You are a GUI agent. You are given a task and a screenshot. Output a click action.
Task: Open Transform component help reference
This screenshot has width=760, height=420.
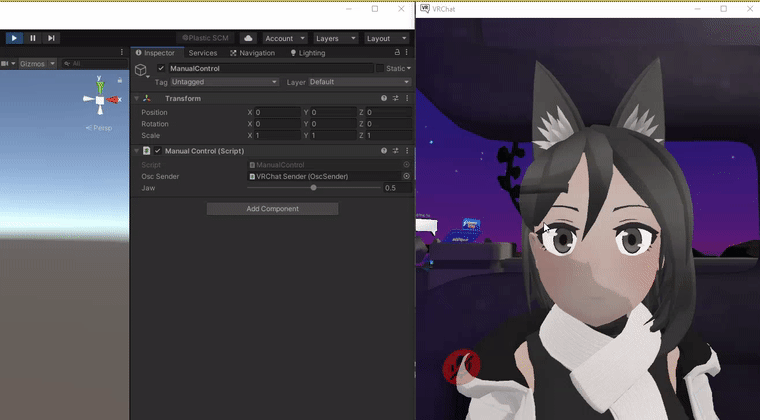coord(384,98)
